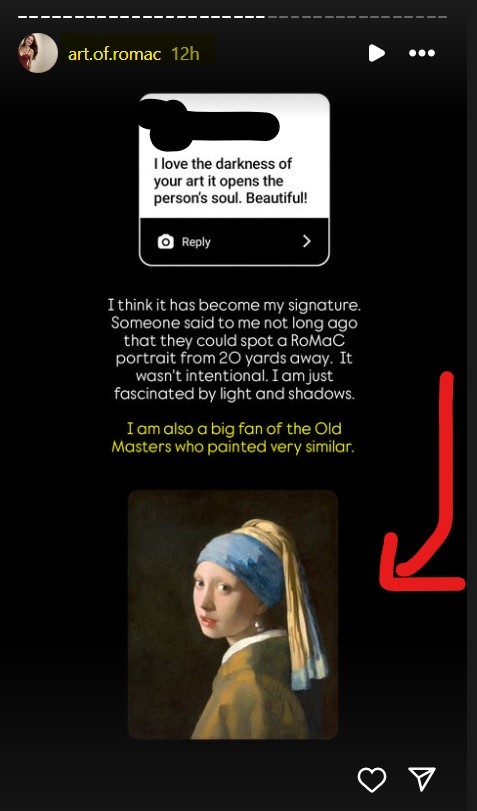Open the three-dot more options menu

tap(422, 53)
